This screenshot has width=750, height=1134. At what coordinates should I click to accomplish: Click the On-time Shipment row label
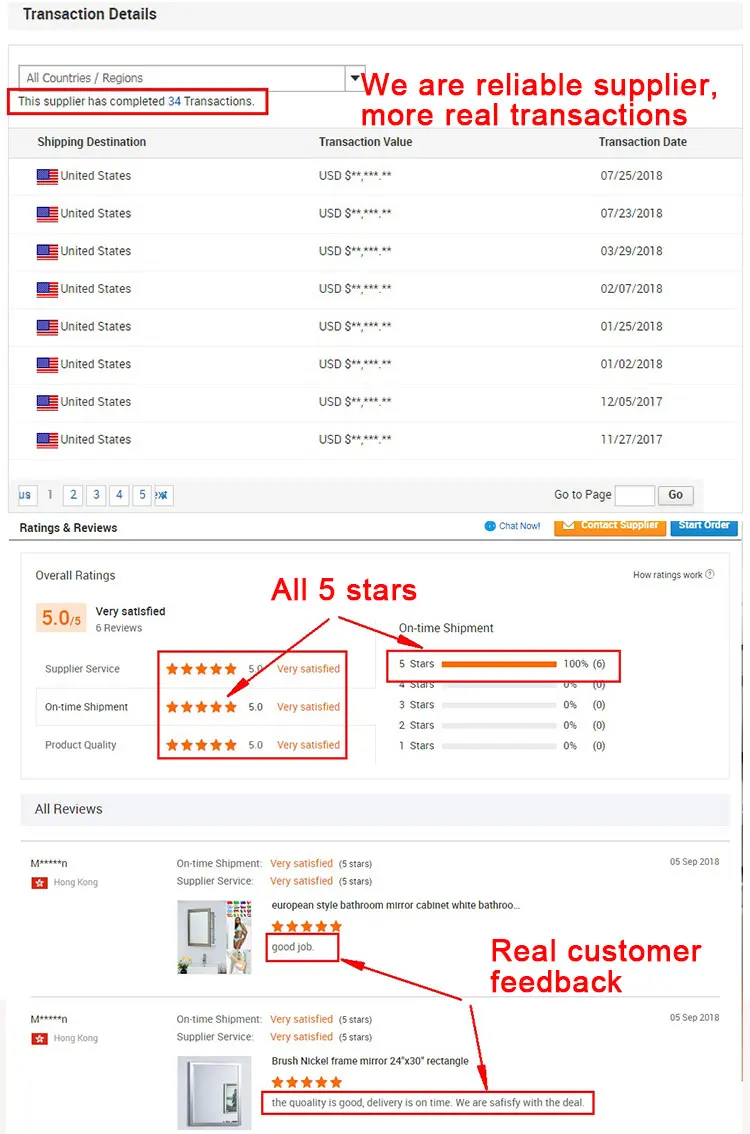point(86,707)
